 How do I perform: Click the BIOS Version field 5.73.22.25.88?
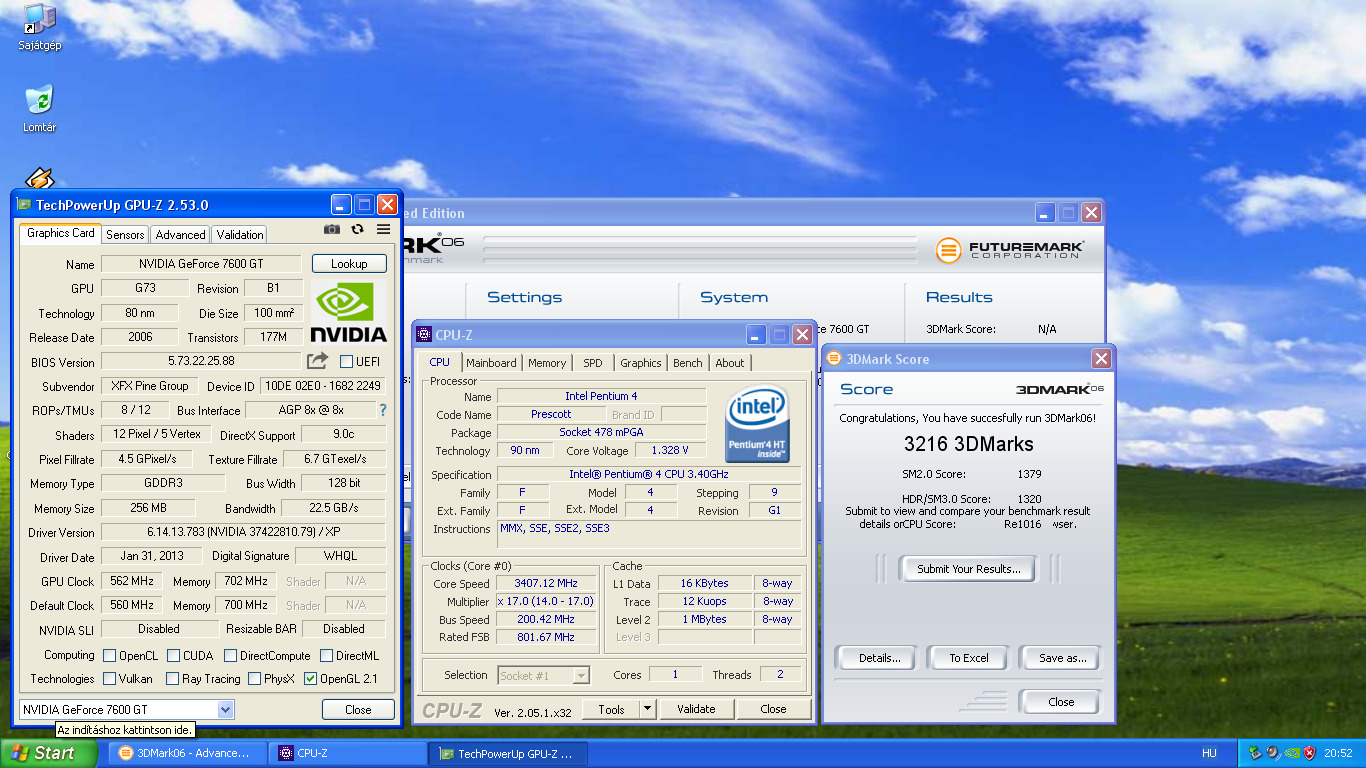(202, 361)
